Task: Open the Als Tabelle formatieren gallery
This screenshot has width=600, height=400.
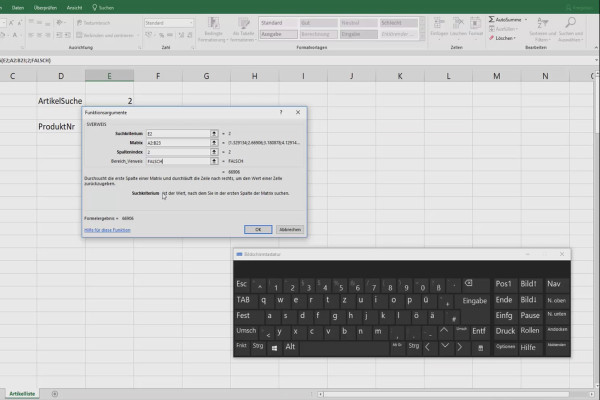Action: 243,29
